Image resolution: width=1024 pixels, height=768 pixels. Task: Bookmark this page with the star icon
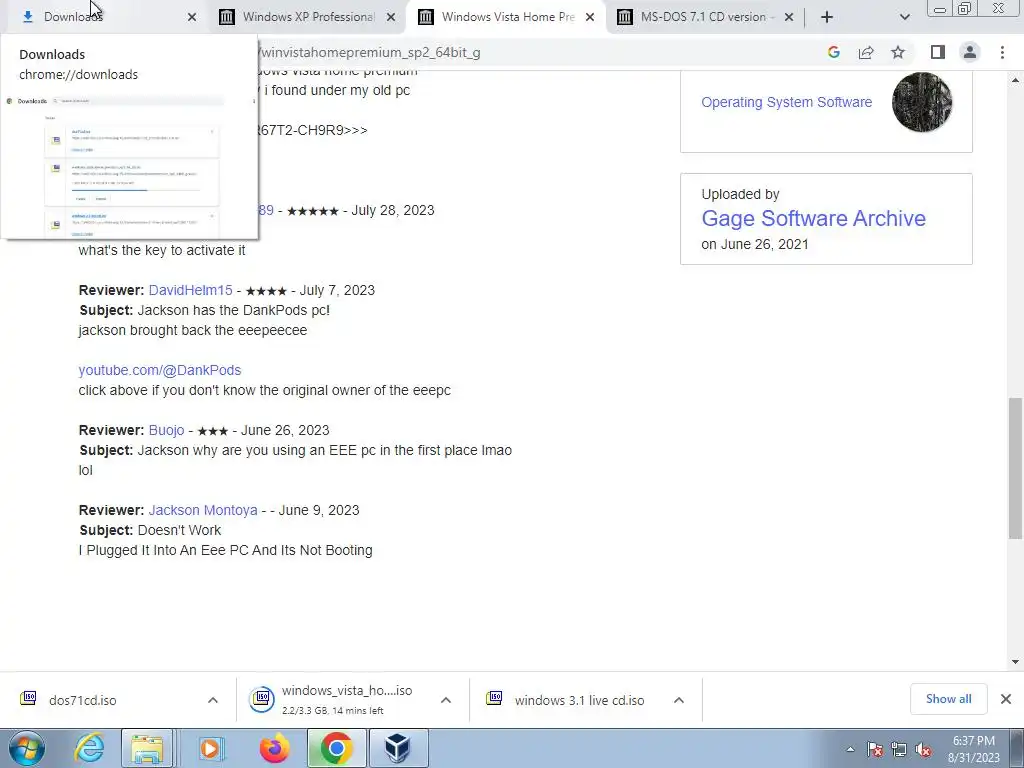coord(898,52)
